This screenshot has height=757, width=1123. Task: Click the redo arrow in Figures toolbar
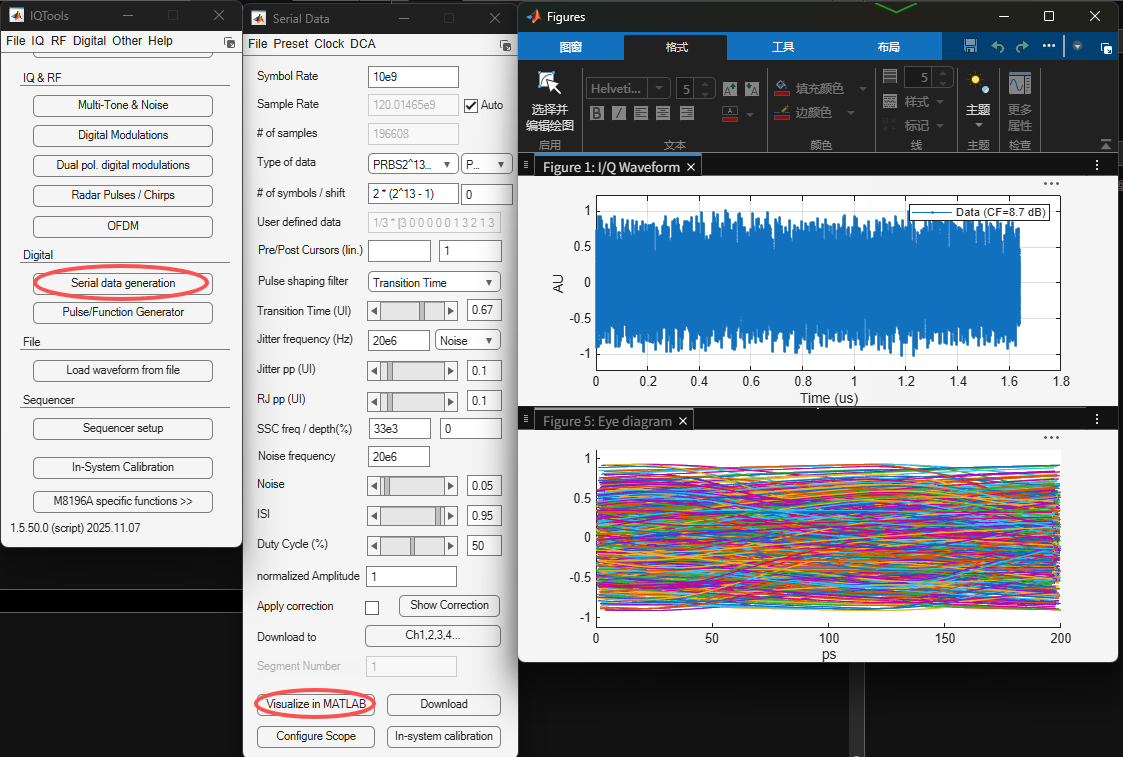(1023, 47)
